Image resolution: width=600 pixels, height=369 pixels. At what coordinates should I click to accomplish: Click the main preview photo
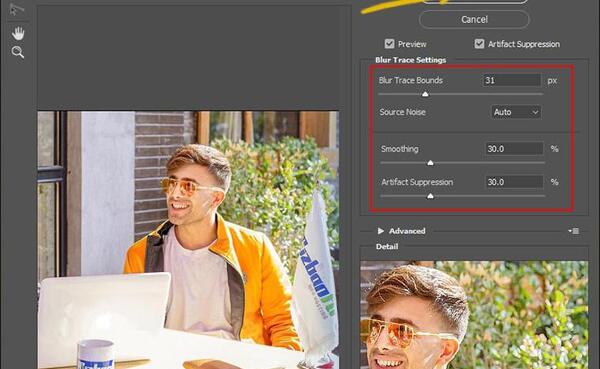[188, 240]
